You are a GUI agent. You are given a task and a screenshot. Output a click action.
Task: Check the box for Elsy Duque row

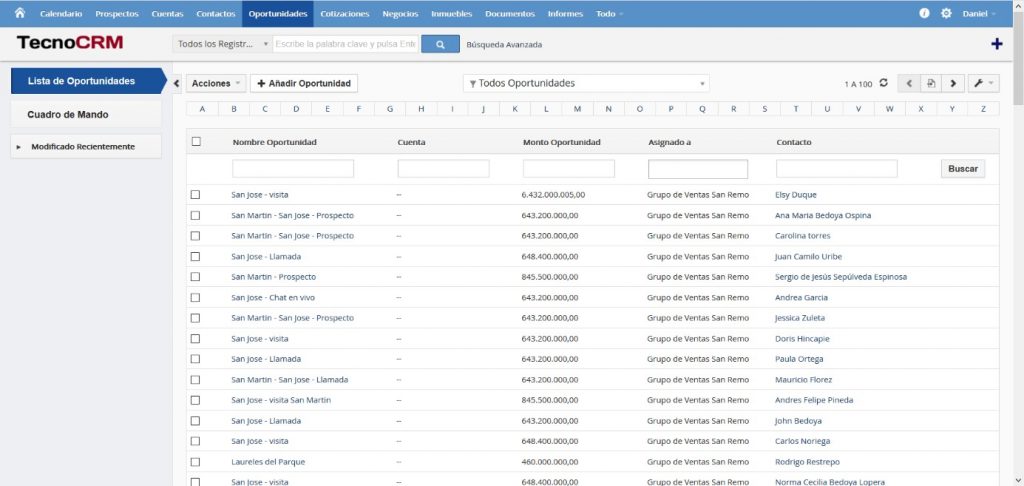[x=196, y=195]
